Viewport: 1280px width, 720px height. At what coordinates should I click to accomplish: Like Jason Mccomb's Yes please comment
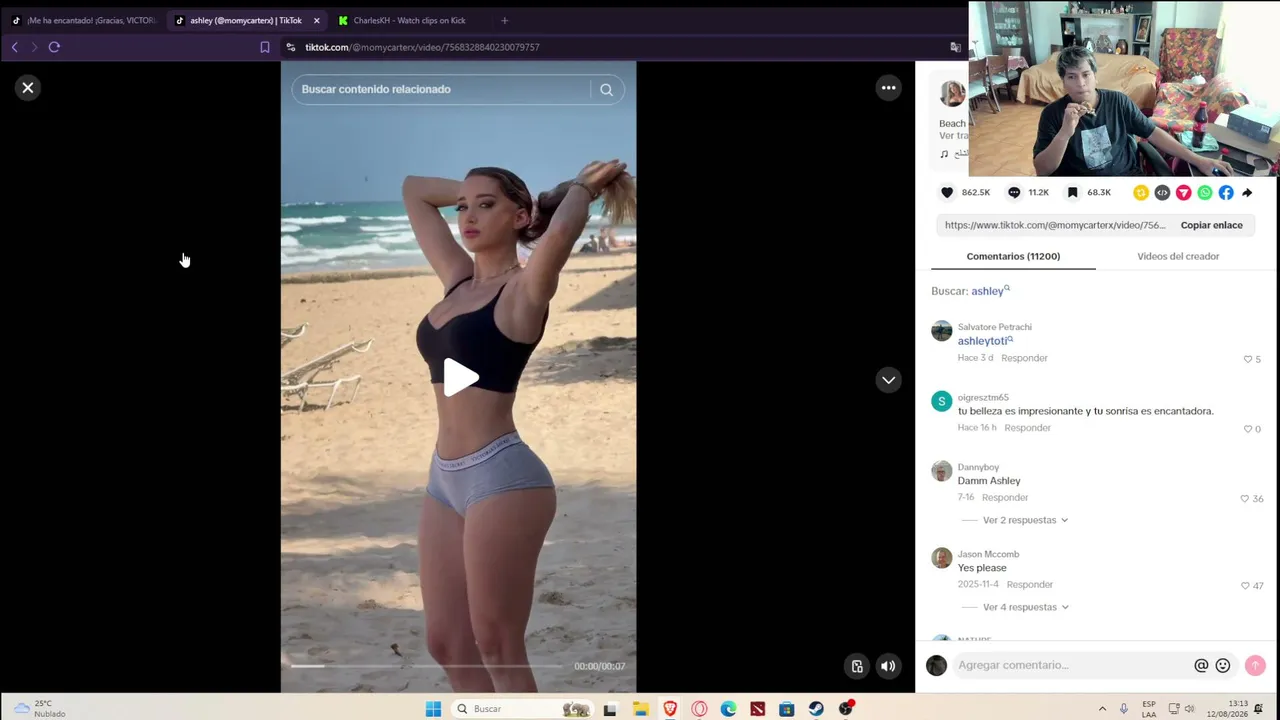[1245, 585]
